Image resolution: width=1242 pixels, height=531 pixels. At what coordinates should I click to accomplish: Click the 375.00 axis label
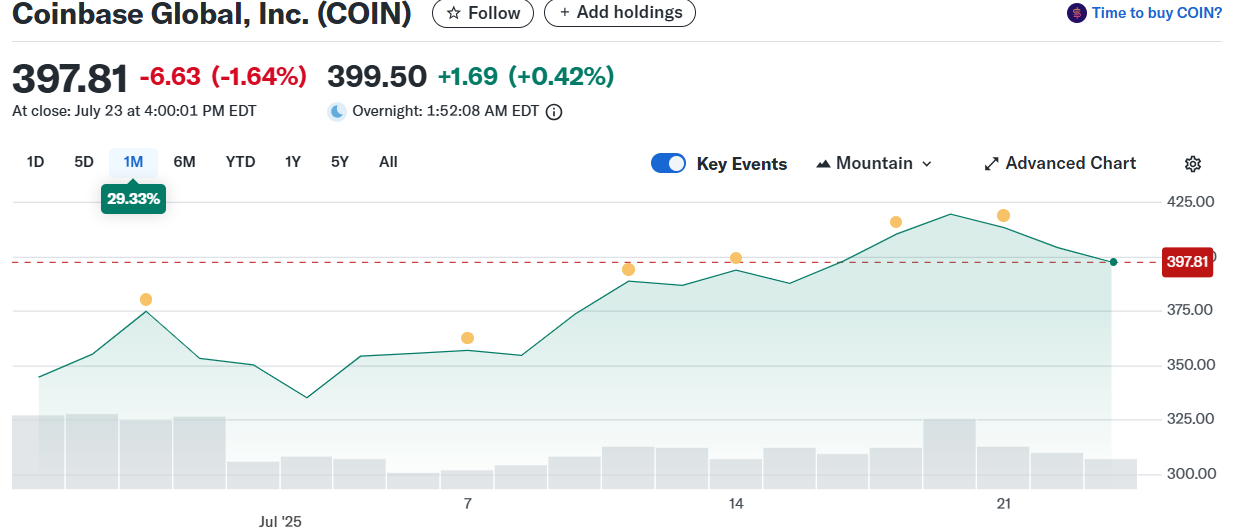click(x=1190, y=311)
